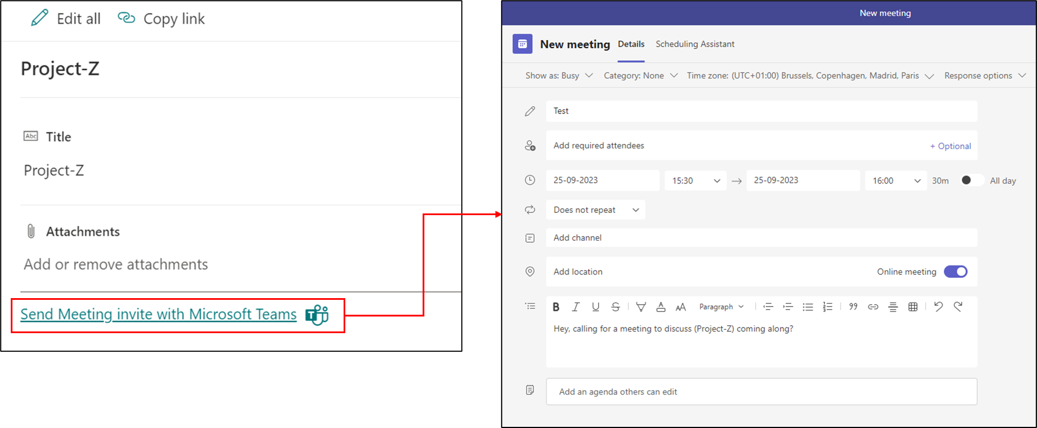This screenshot has height=428, width=1037.
Task: Click the 30m duration label
Action: pos(941,181)
